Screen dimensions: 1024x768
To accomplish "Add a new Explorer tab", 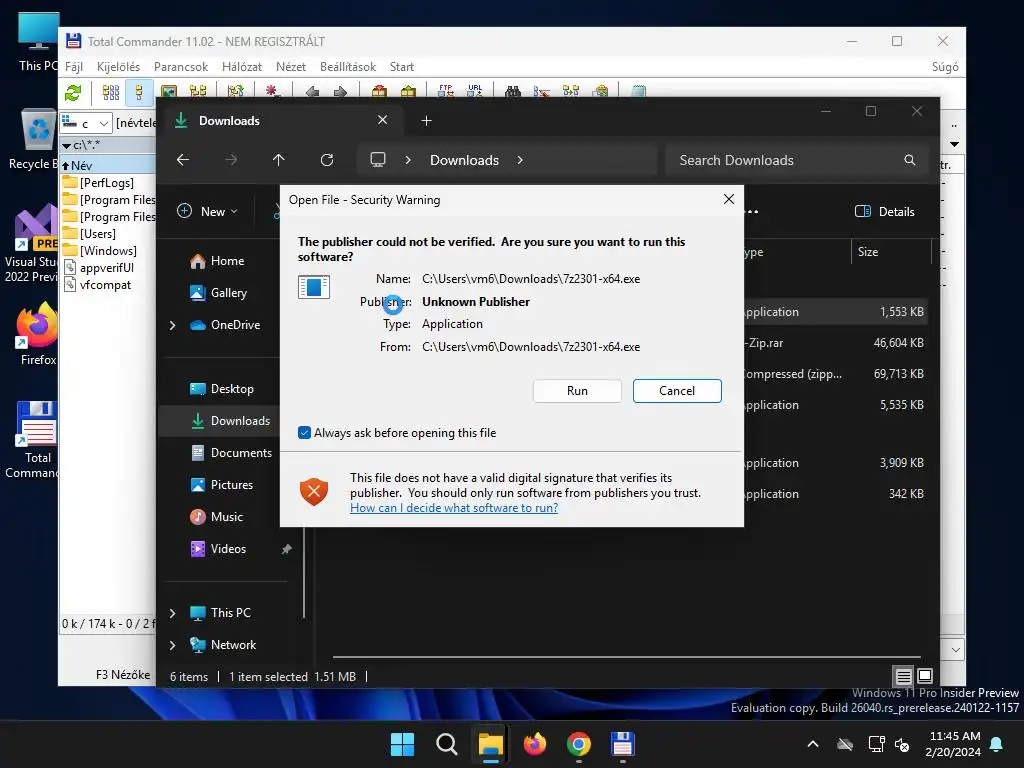I will coord(426,121).
